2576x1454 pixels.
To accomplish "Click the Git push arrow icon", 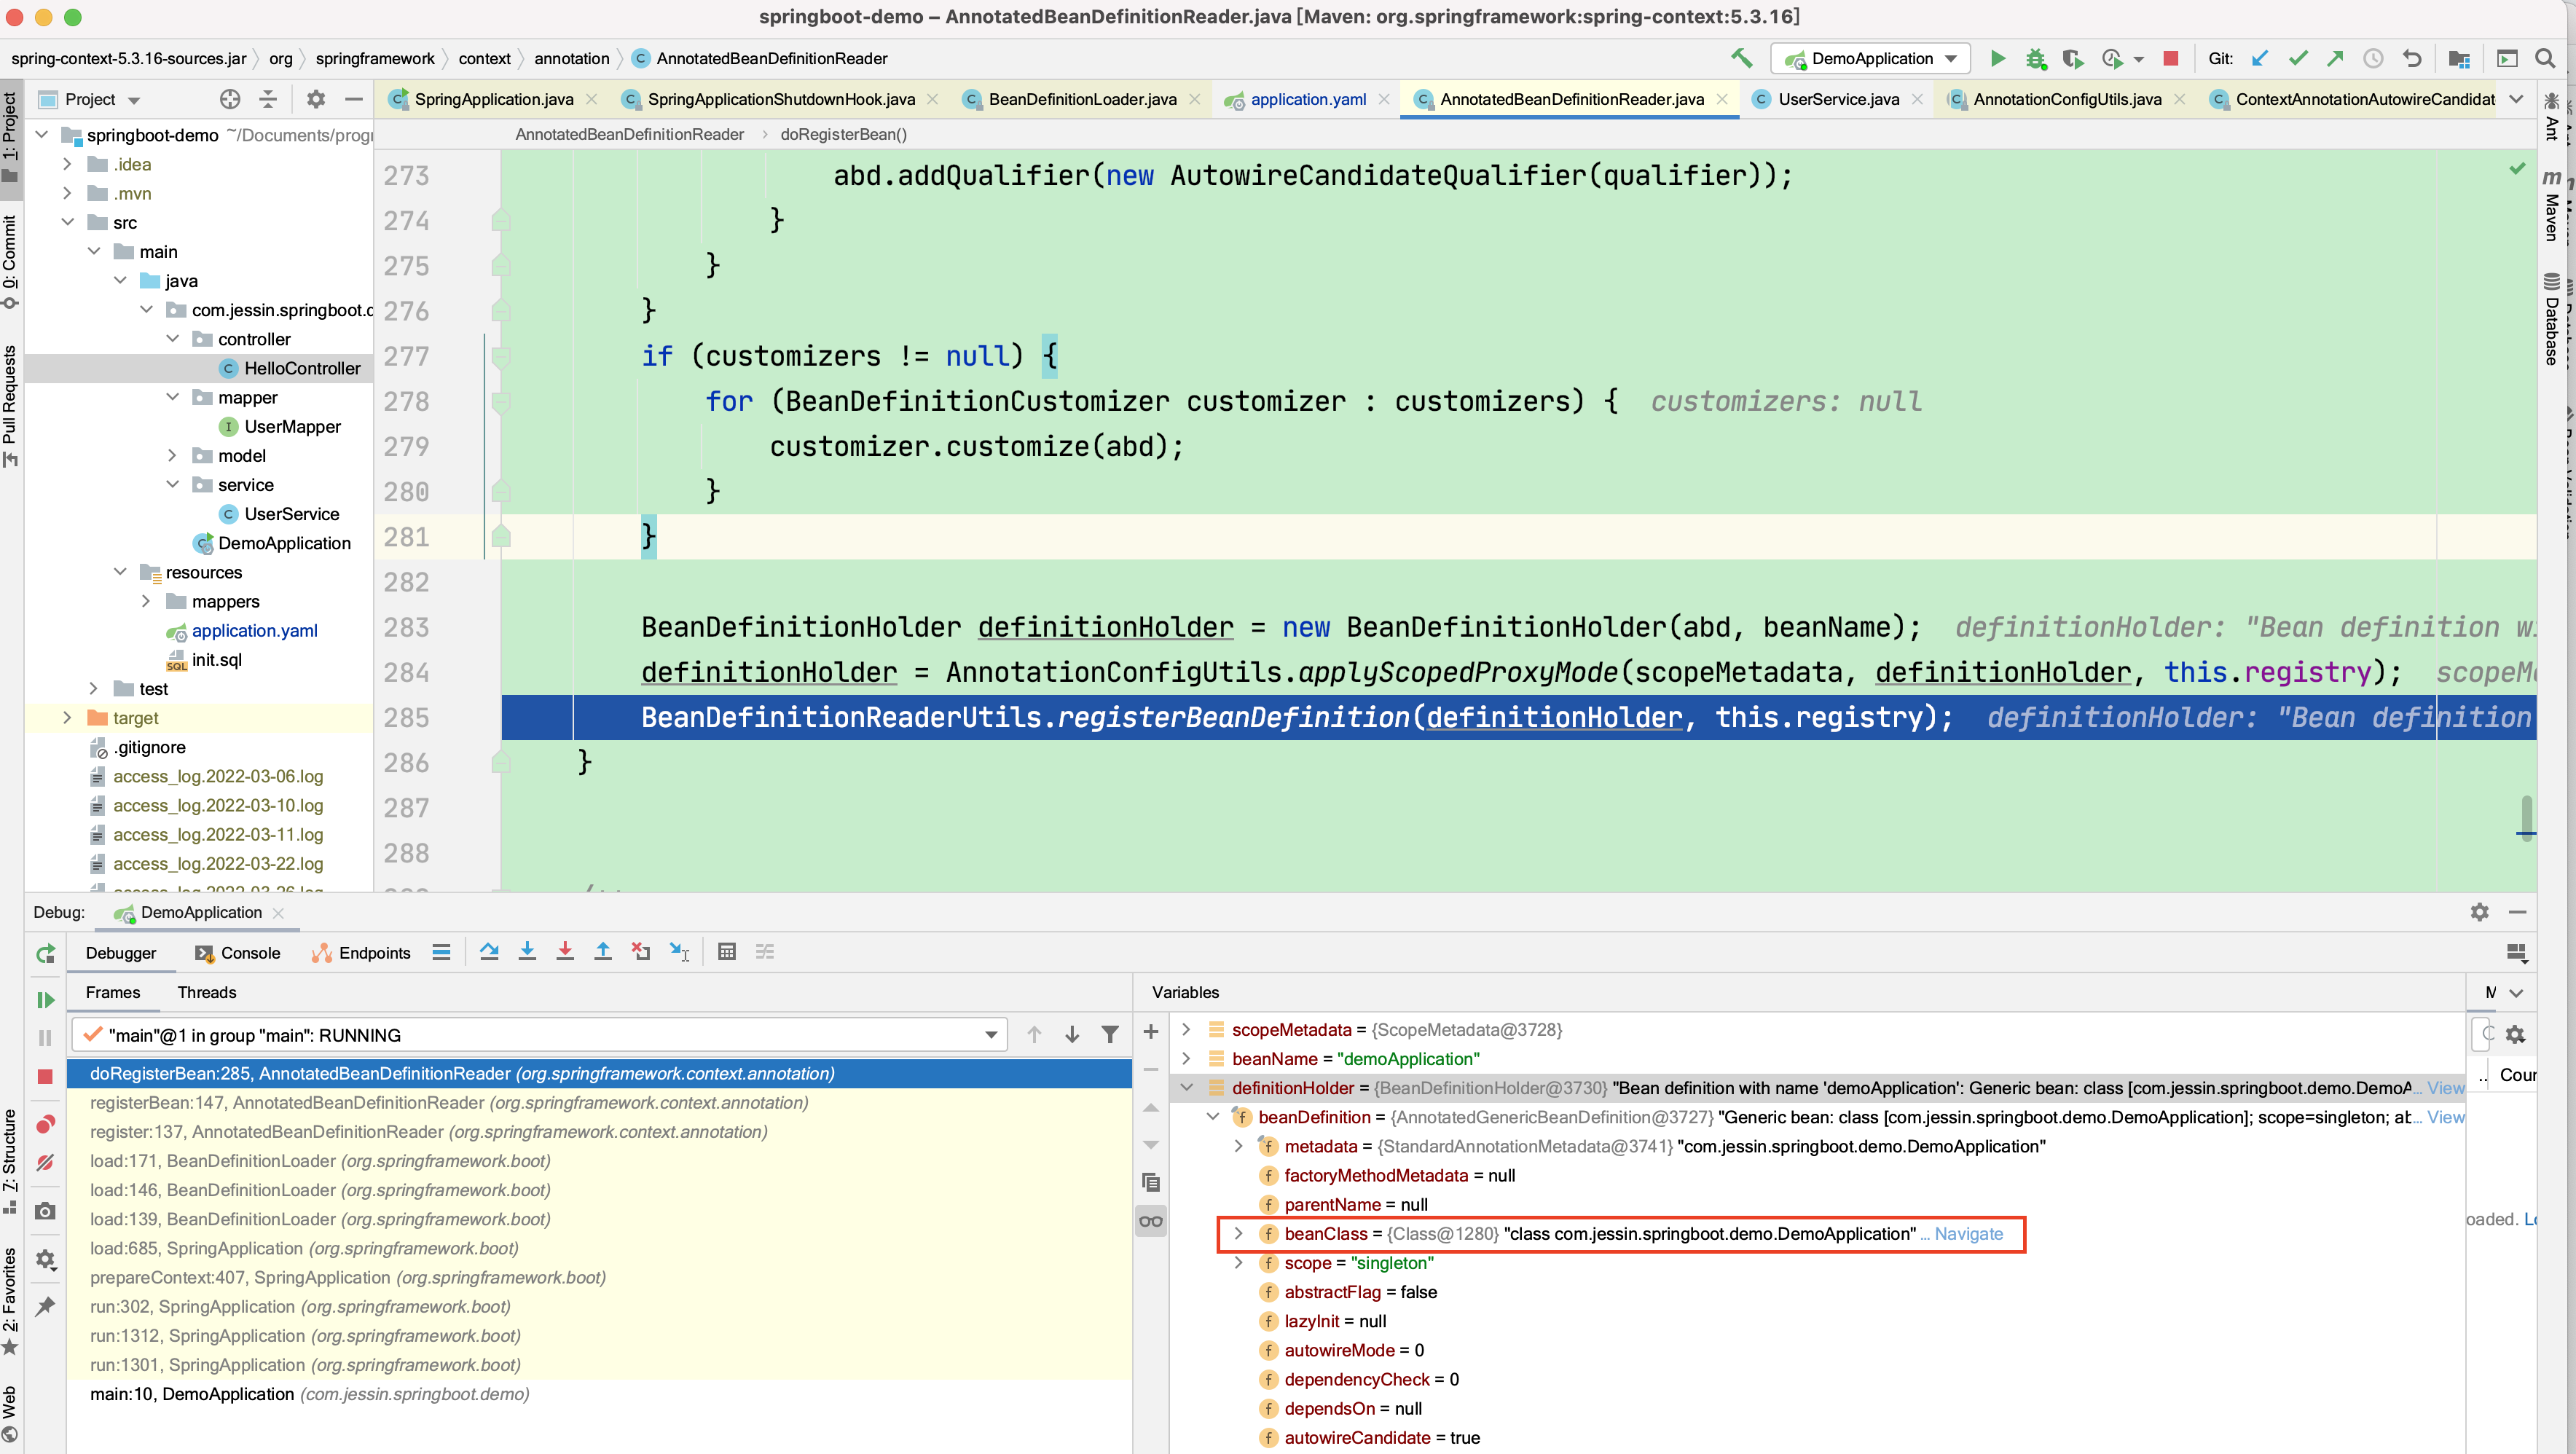I will [x=2335, y=58].
